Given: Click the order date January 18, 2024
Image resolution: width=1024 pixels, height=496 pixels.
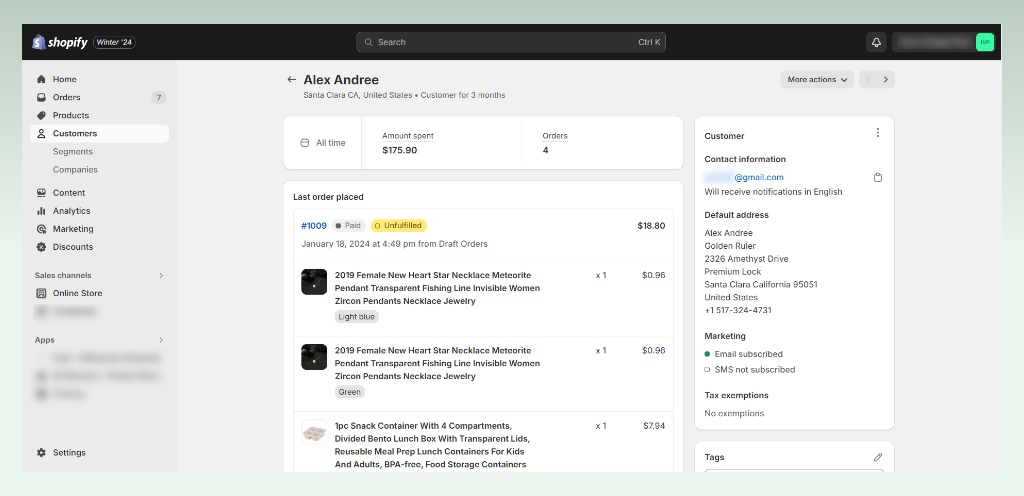Looking at the screenshot, I should click(x=394, y=244).
